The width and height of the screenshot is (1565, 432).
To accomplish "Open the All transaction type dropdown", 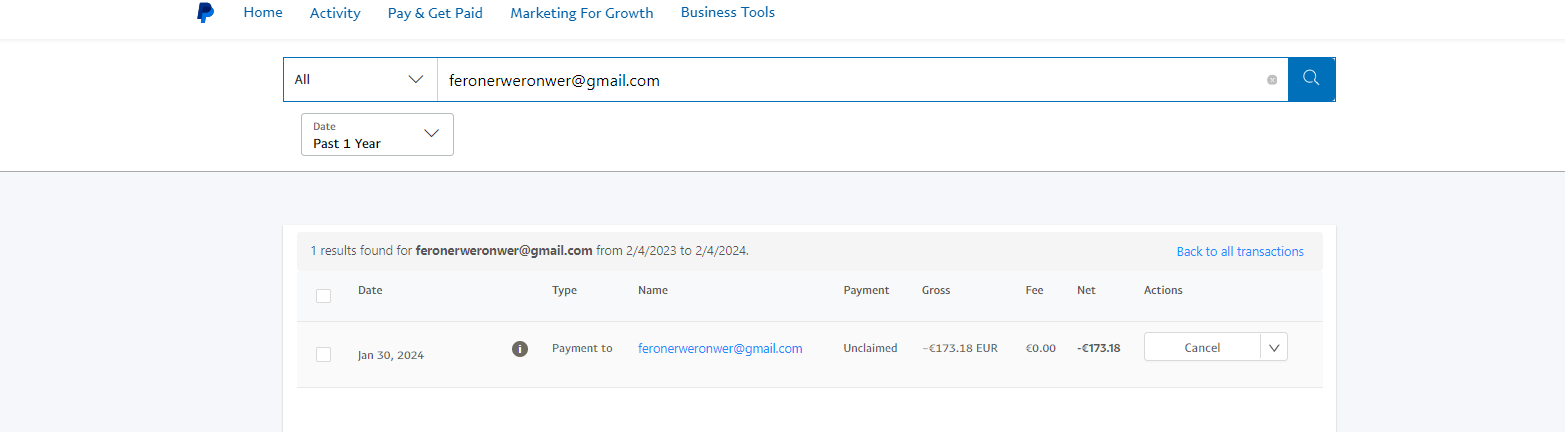I will pyautogui.click(x=360, y=80).
